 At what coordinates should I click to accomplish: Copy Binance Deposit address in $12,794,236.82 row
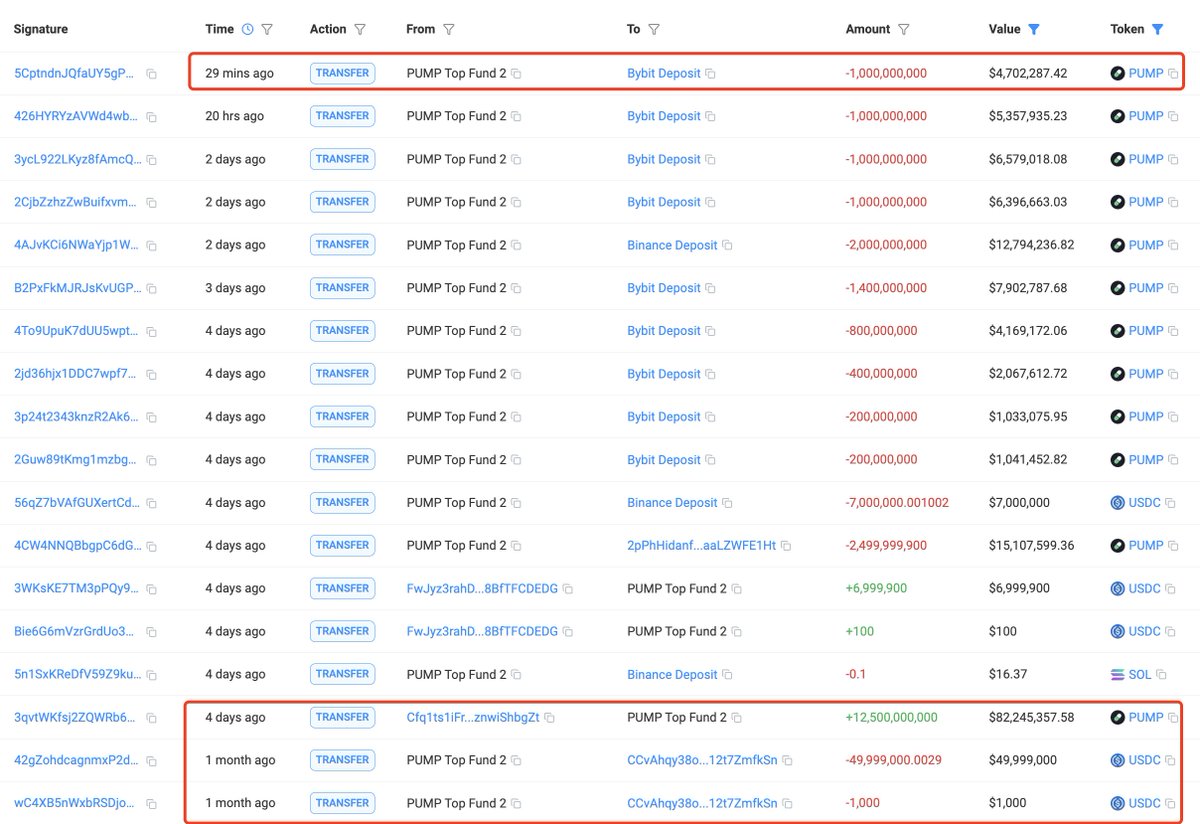click(727, 246)
